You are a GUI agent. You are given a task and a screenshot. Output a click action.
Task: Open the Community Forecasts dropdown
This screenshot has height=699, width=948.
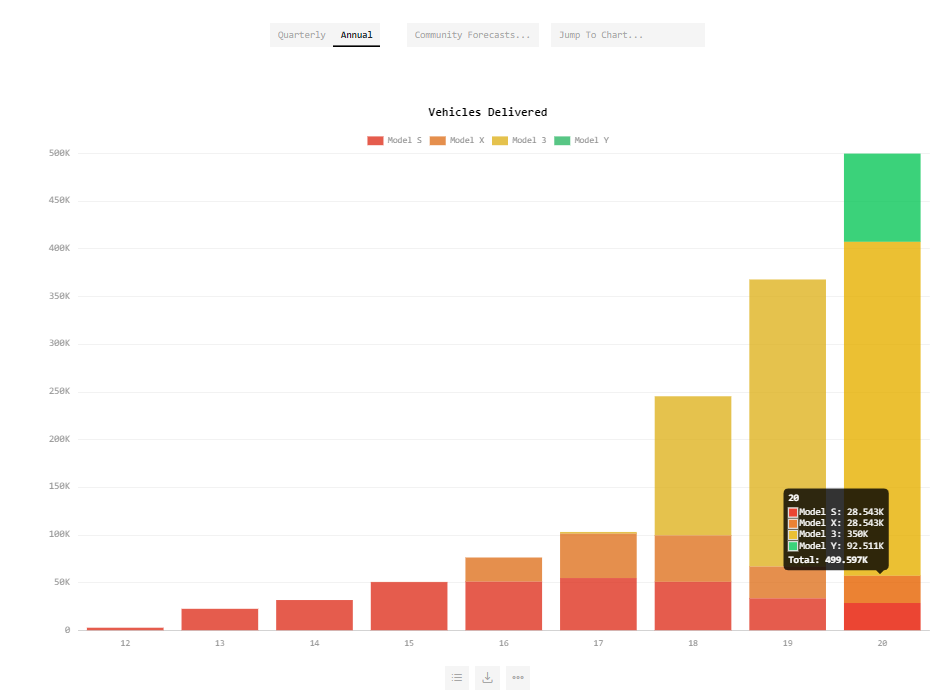tap(472, 35)
